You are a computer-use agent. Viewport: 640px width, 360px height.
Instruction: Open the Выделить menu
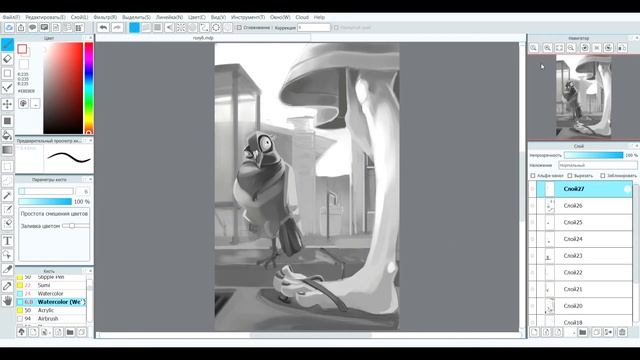point(136,17)
